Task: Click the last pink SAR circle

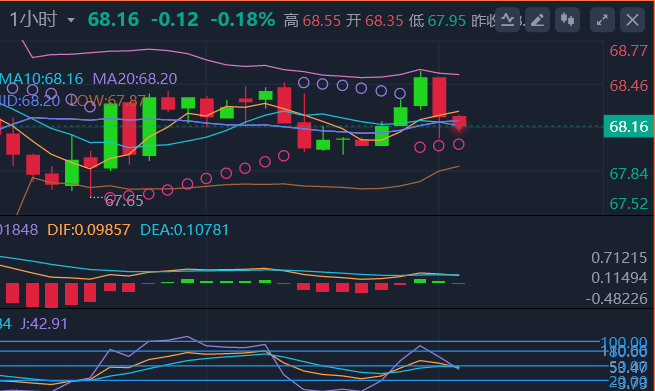Action: pyautogui.click(x=459, y=145)
